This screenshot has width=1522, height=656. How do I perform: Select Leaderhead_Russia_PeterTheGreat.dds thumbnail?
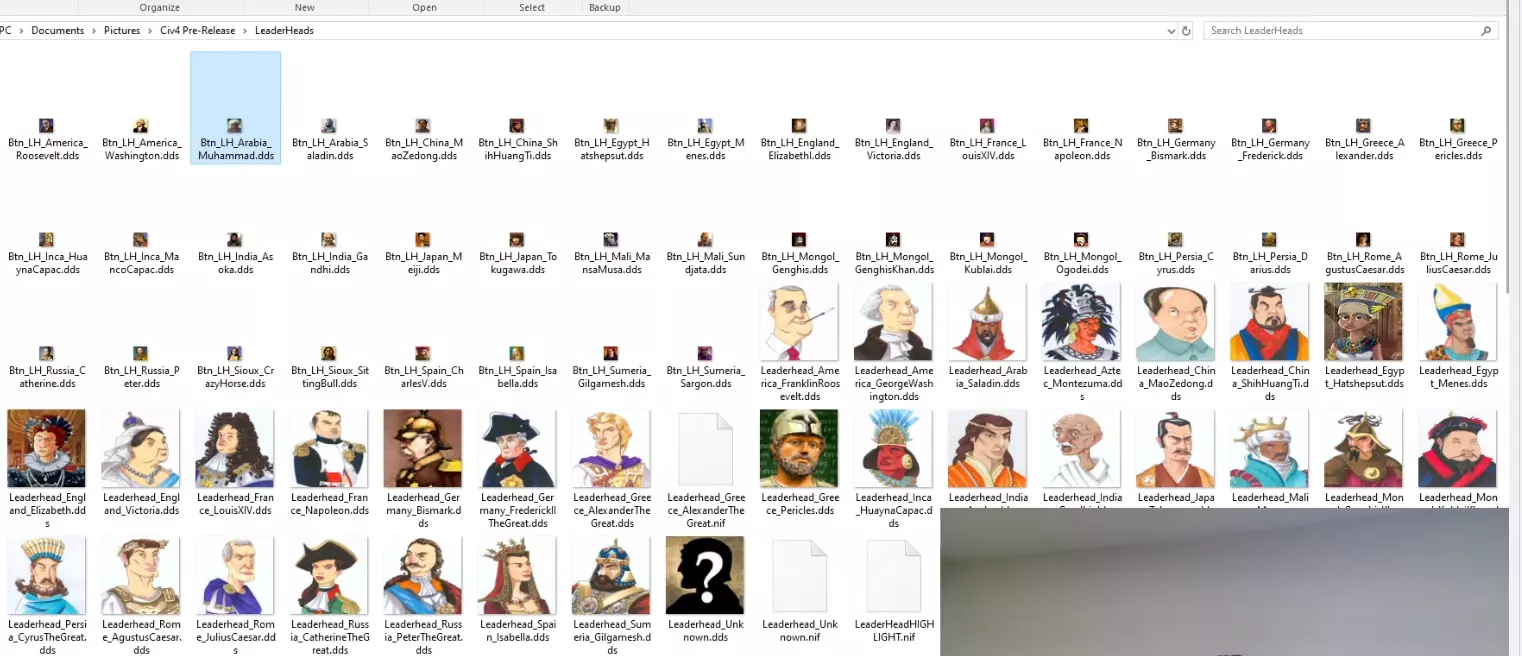coord(423,576)
